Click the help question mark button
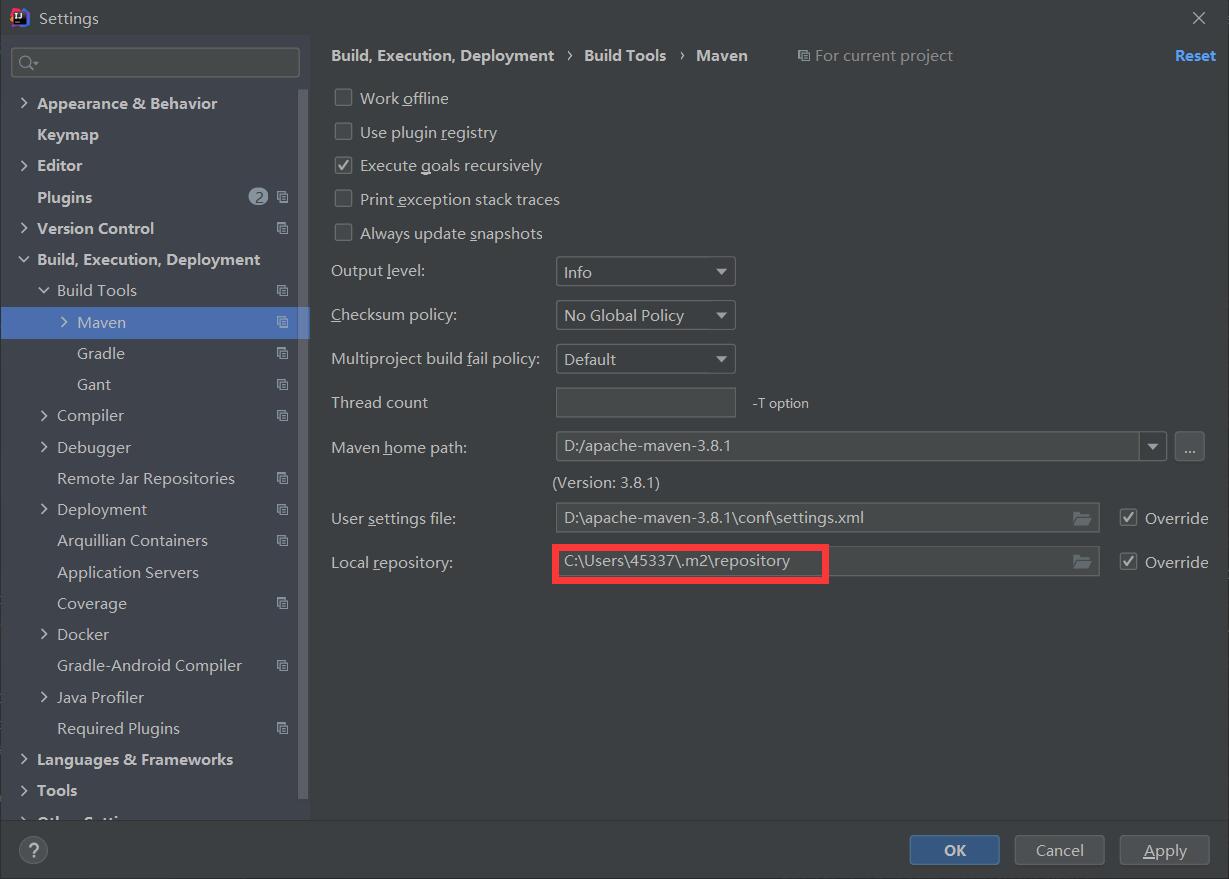 34,851
